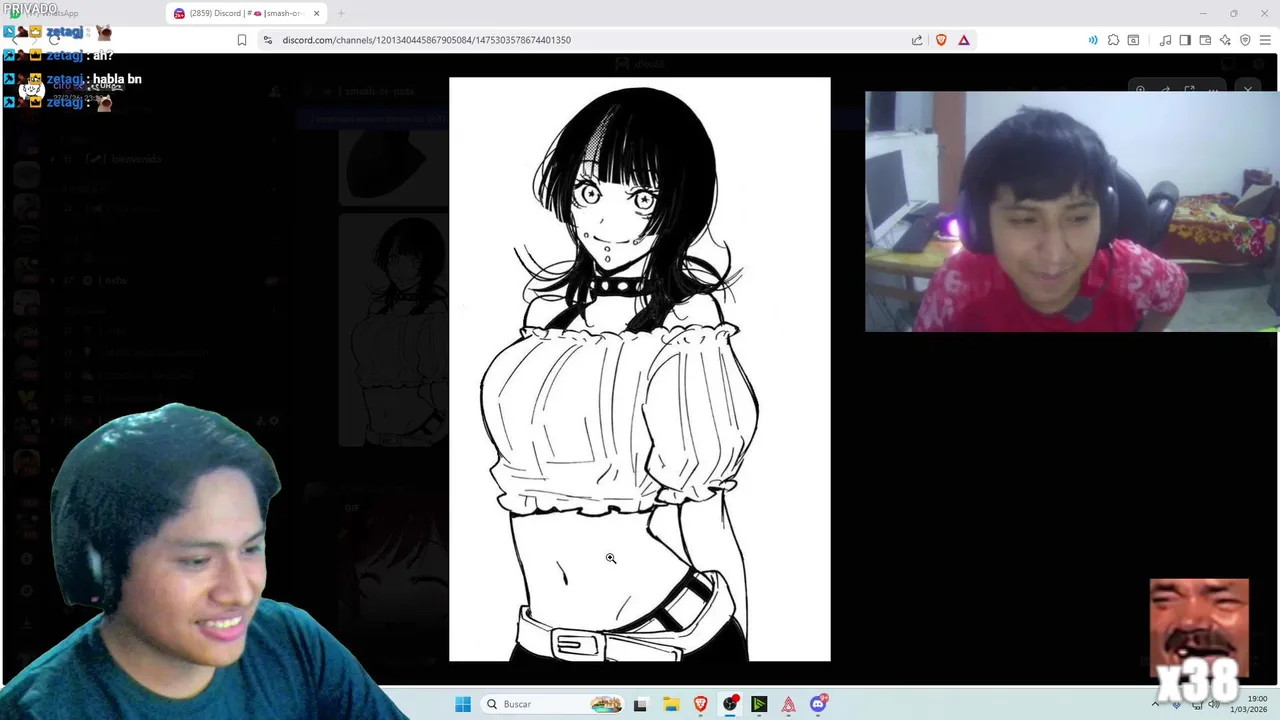The image size is (1280, 720).
Task: Zoom in with the viewer magnifier icon
Action: click(x=1140, y=90)
